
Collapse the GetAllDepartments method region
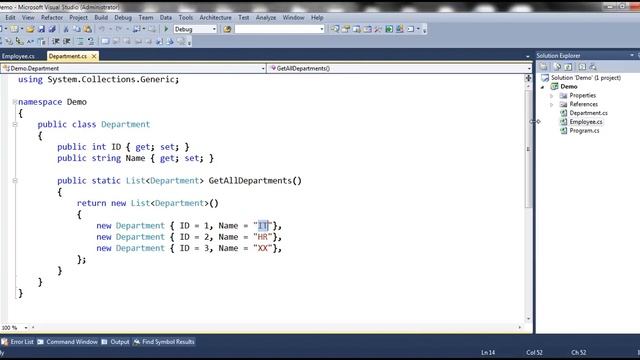pos(15,180)
